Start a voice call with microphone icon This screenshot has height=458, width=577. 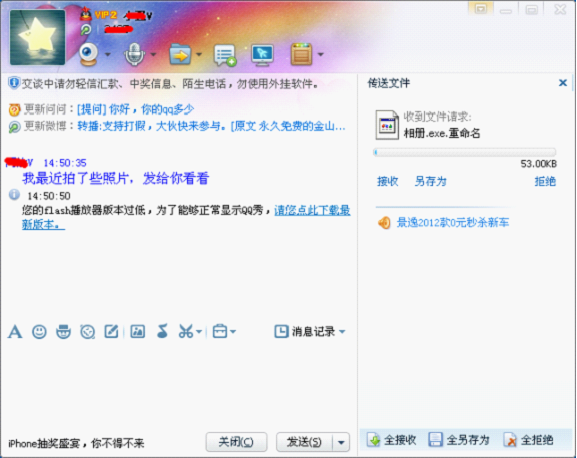coord(134,54)
